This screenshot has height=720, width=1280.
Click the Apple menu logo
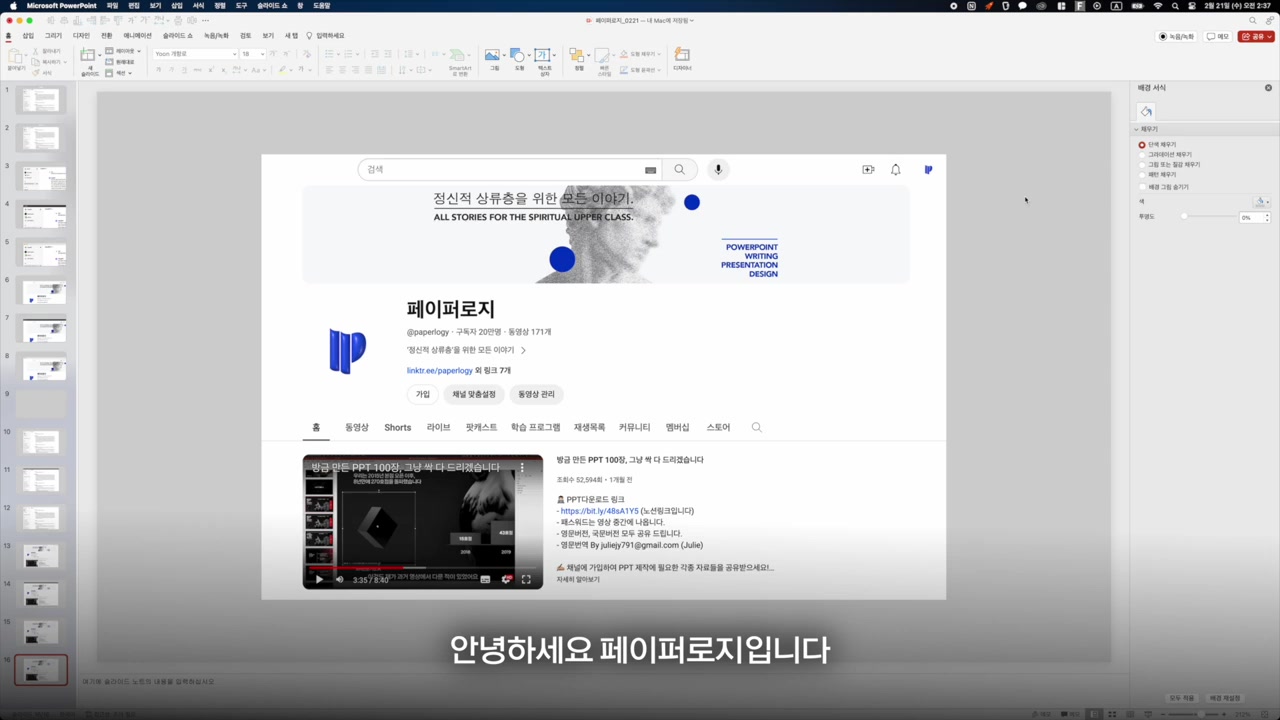tap(13, 6)
